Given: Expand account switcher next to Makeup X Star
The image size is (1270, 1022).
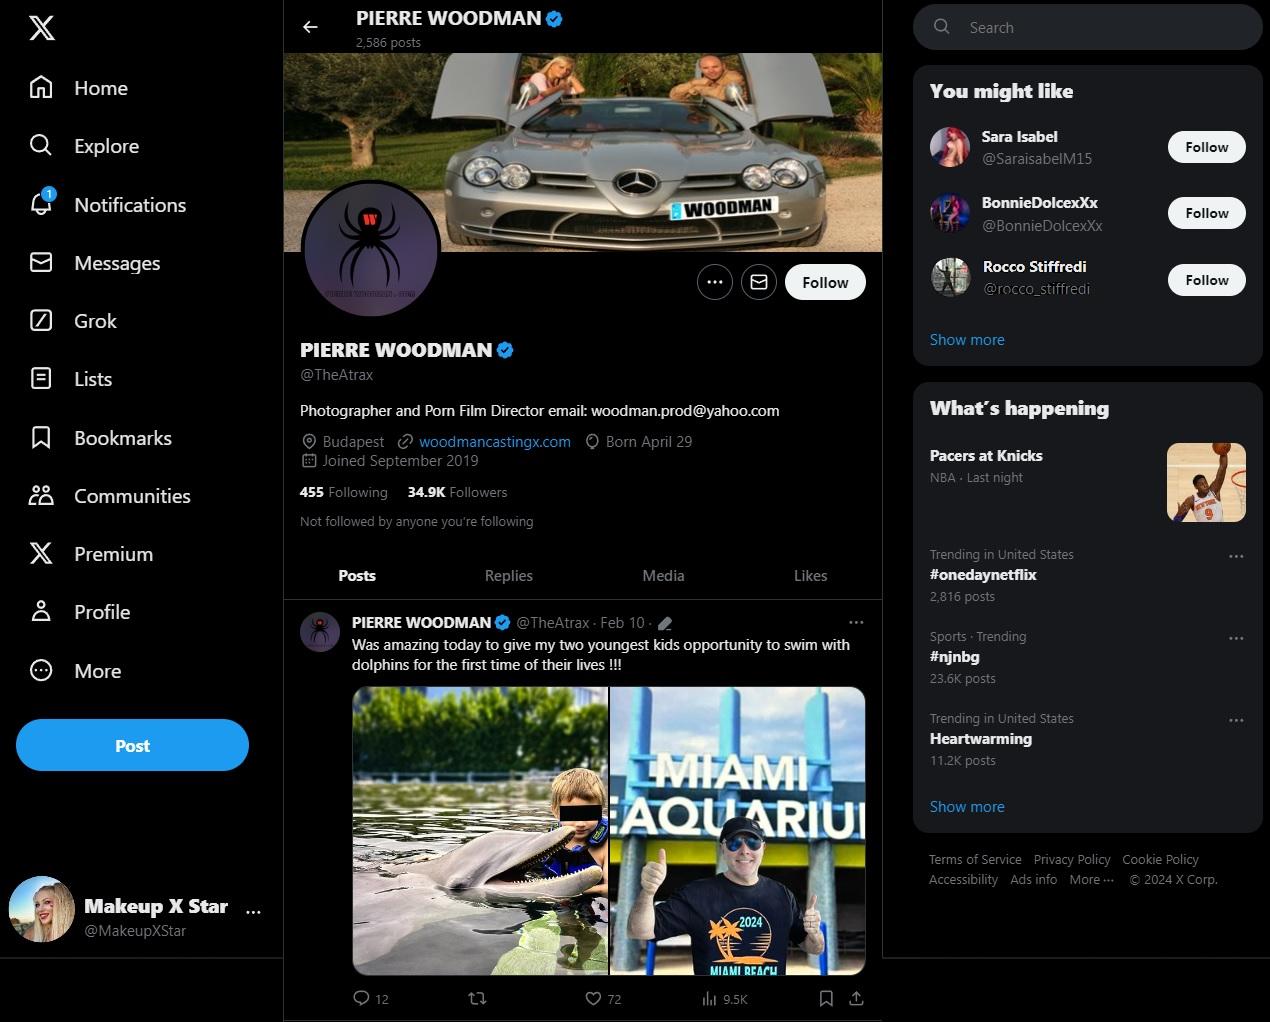Looking at the screenshot, I should coord(254,911).
